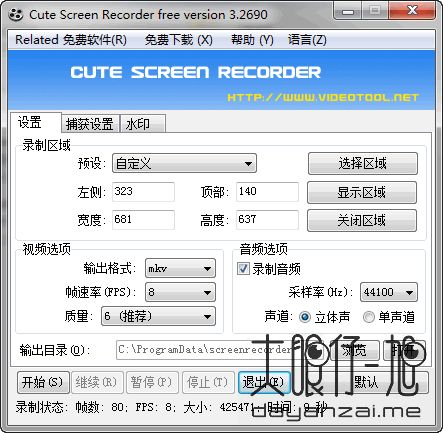The image size is (443, 433).
Task: Click the 暂停 (P) pause button
Action: click(x=152, y=382)
